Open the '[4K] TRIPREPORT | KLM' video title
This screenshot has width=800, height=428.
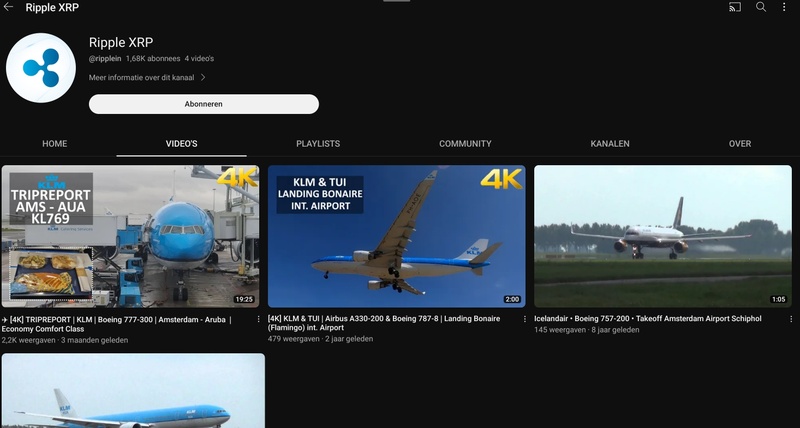pyautogui.click(x=116, y=324)
